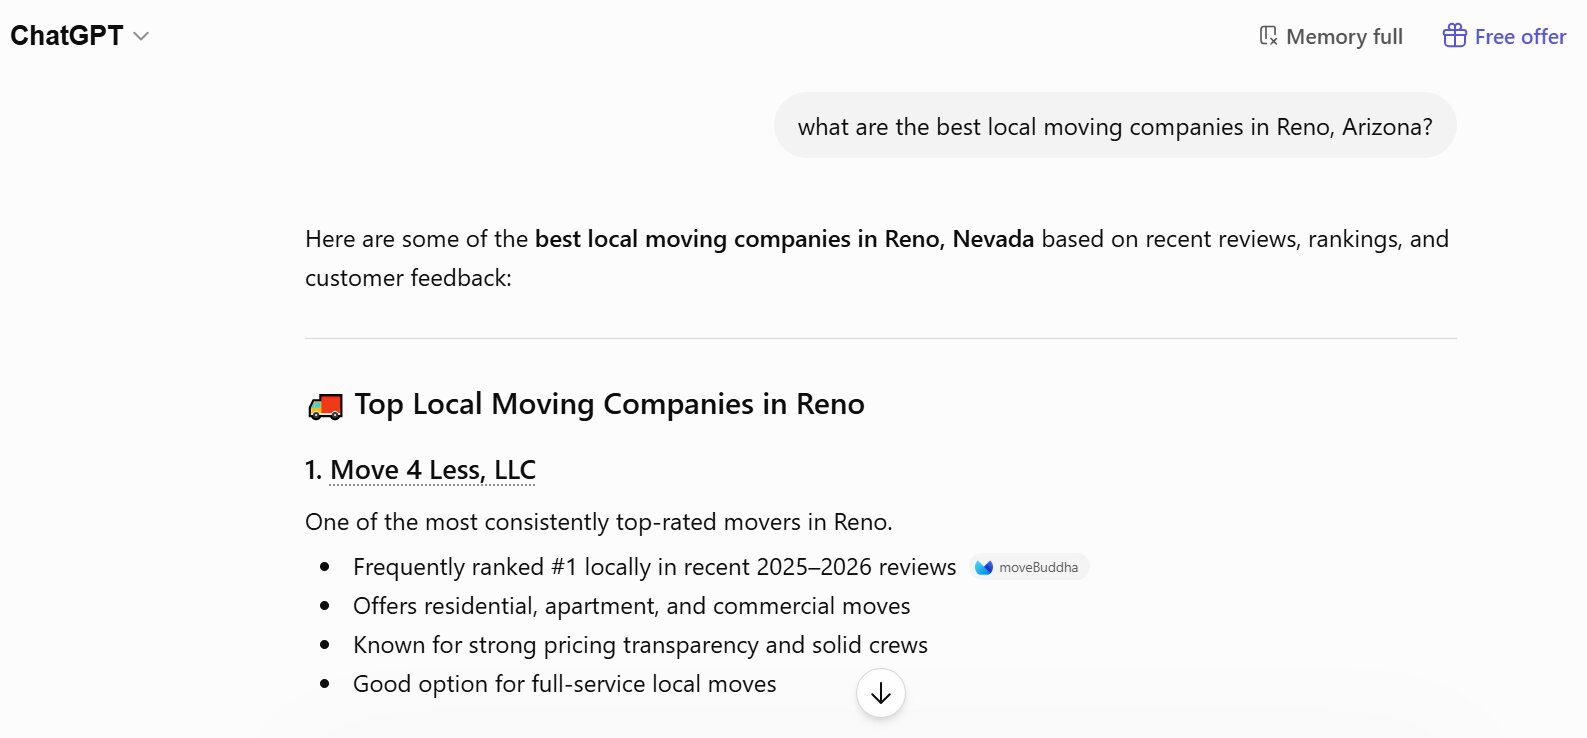Click the horizontal divider below the intro
Viewport: 1587px width, 738px height.
click(x=881, y=338)
